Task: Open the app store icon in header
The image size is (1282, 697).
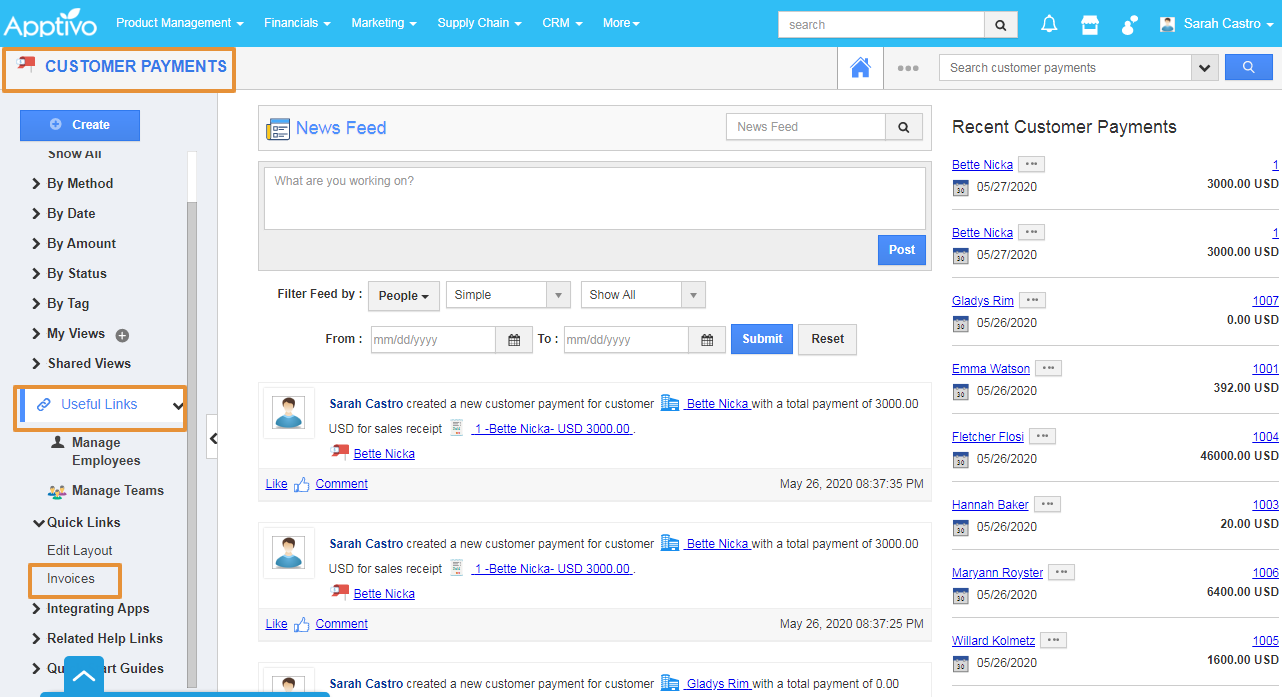Action: [1090, 24]
